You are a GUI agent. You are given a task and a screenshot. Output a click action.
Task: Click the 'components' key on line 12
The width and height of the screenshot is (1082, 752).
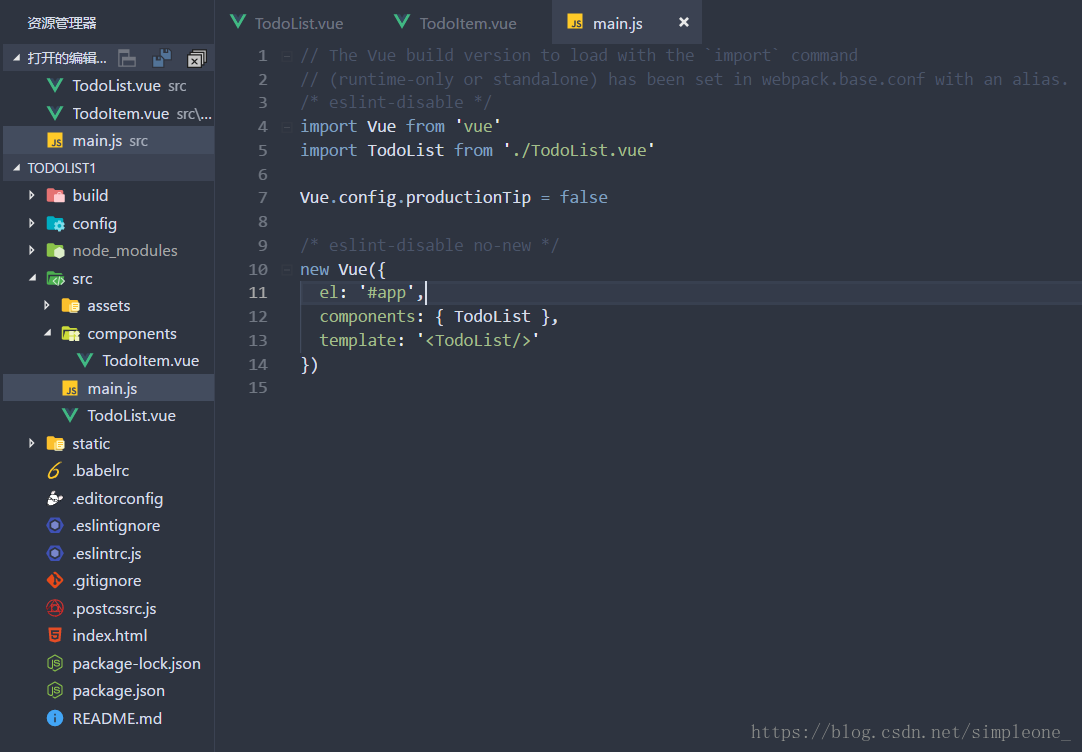(x=367, y=316)
